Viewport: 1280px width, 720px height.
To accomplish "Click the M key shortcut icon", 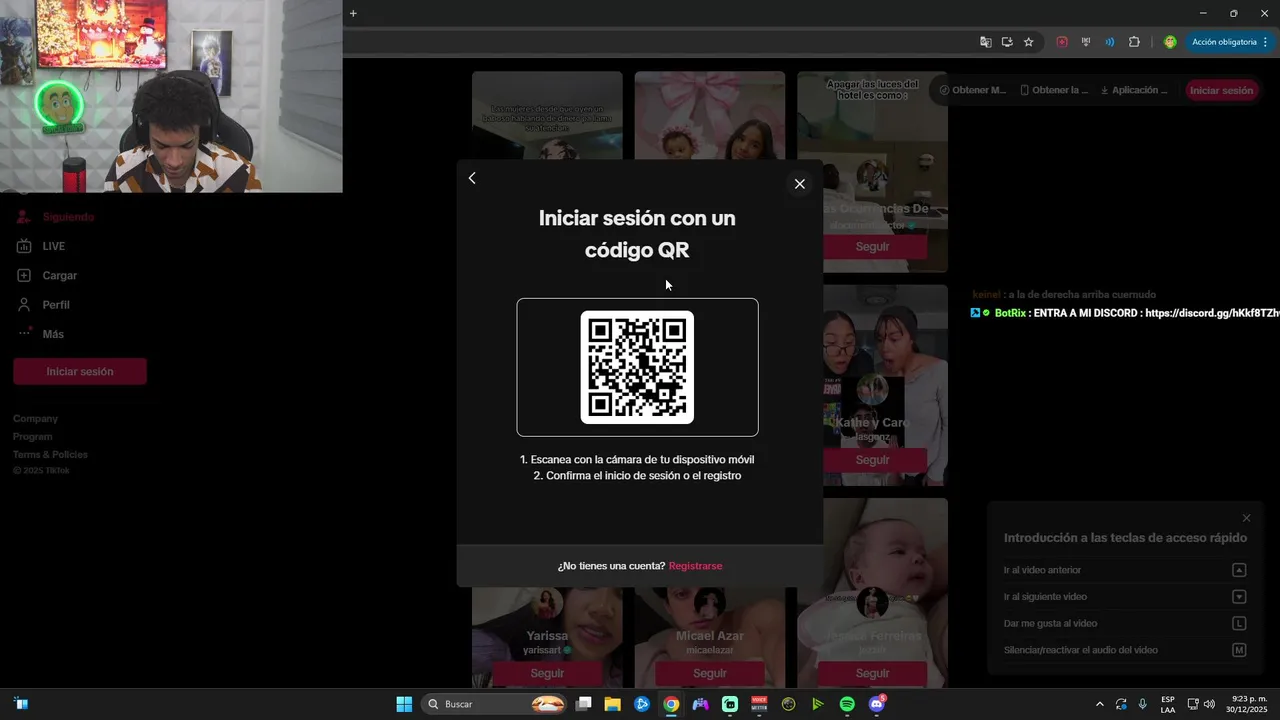I will pos(1239,650).
